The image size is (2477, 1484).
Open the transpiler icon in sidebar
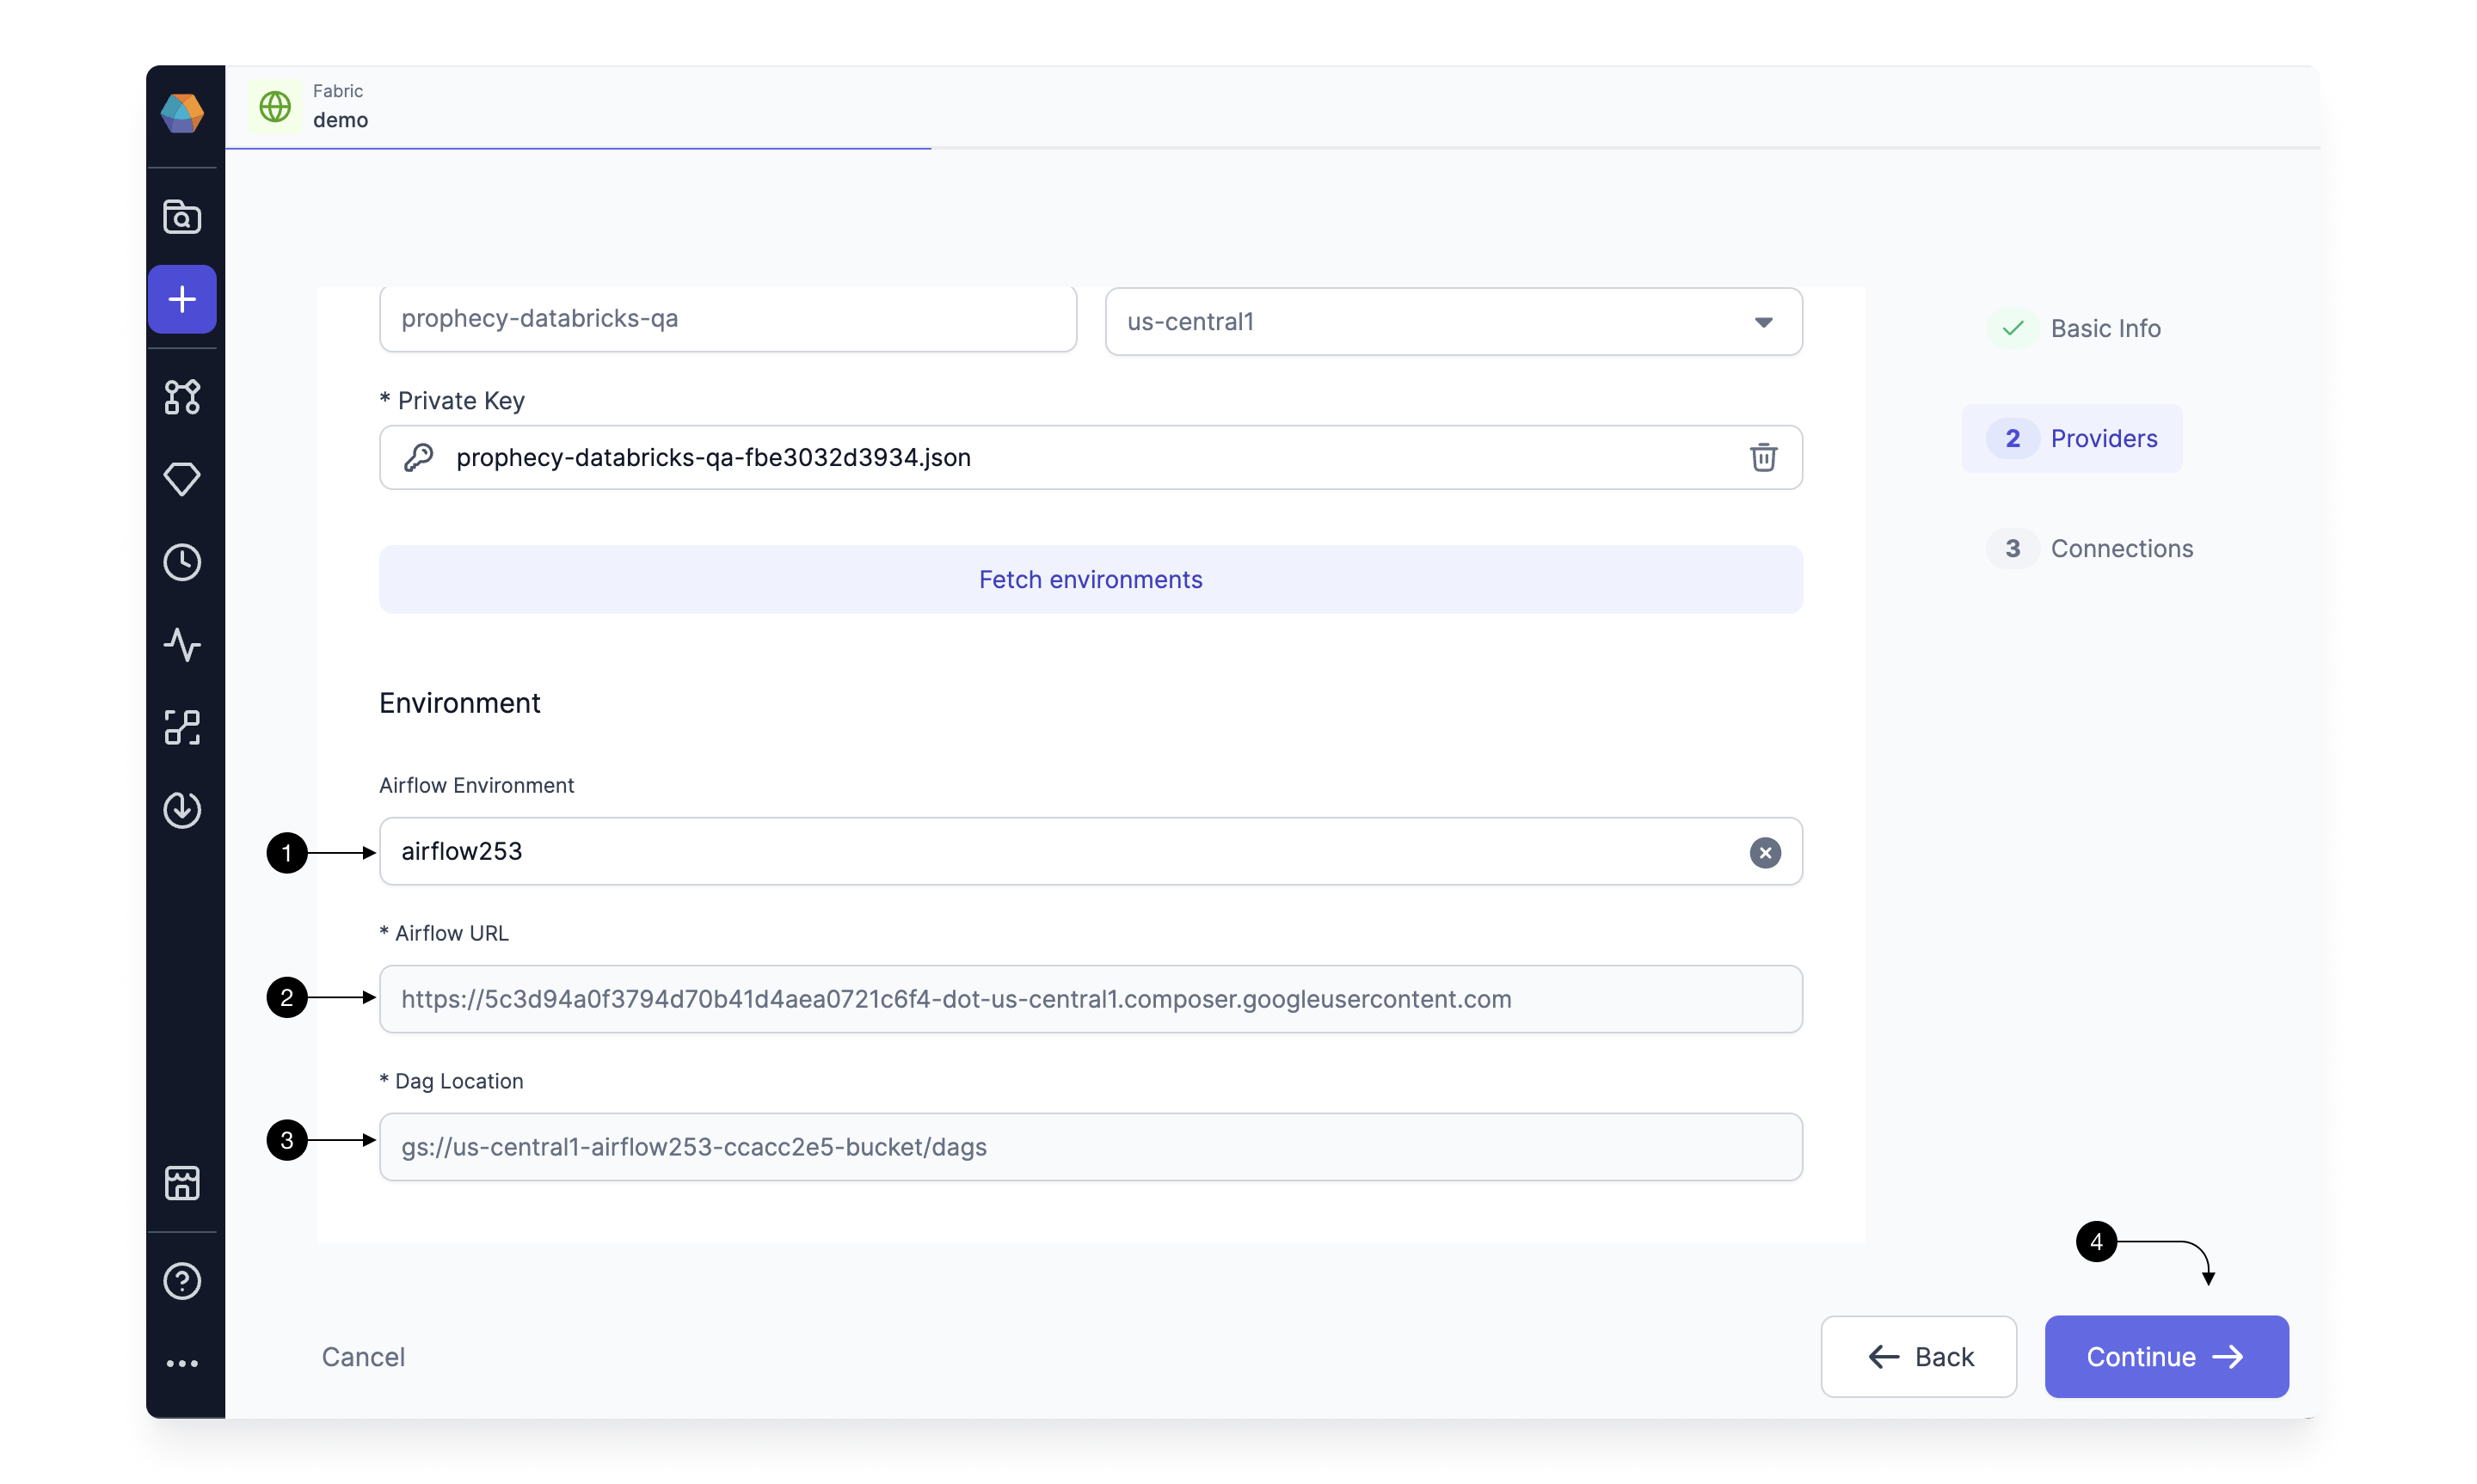click(182, 727)
